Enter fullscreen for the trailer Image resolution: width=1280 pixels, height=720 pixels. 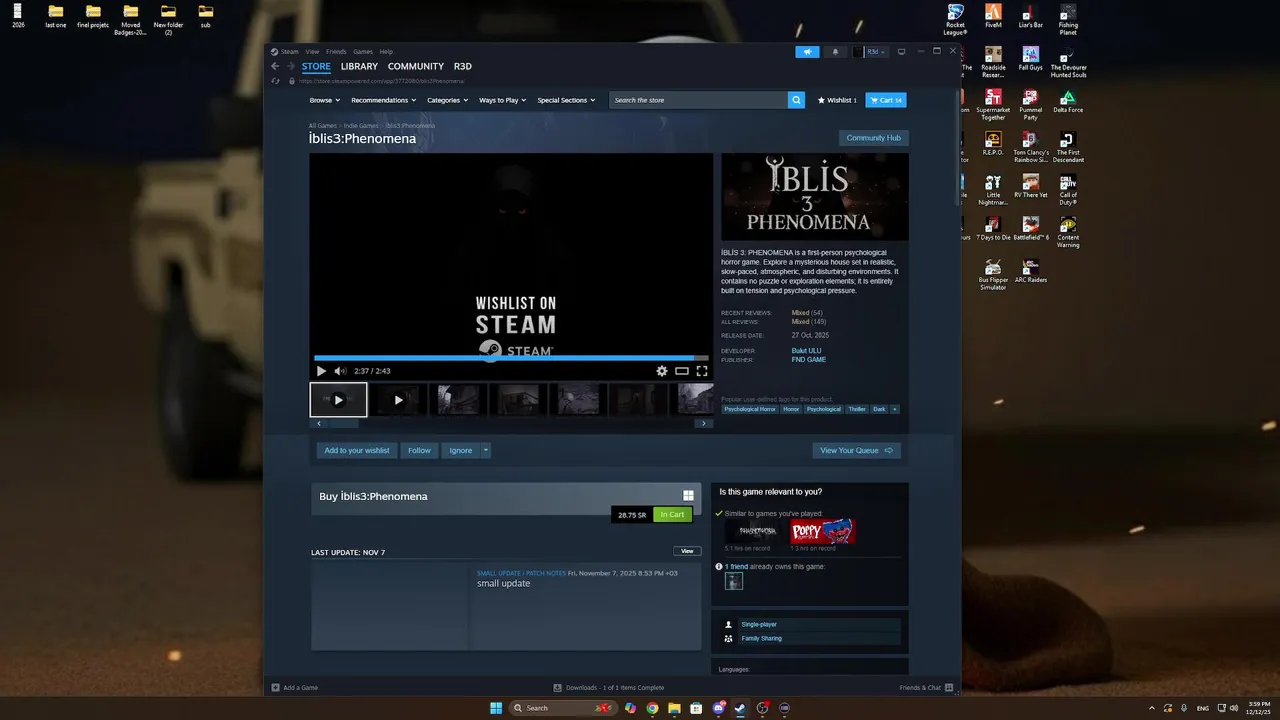point(702,371)
